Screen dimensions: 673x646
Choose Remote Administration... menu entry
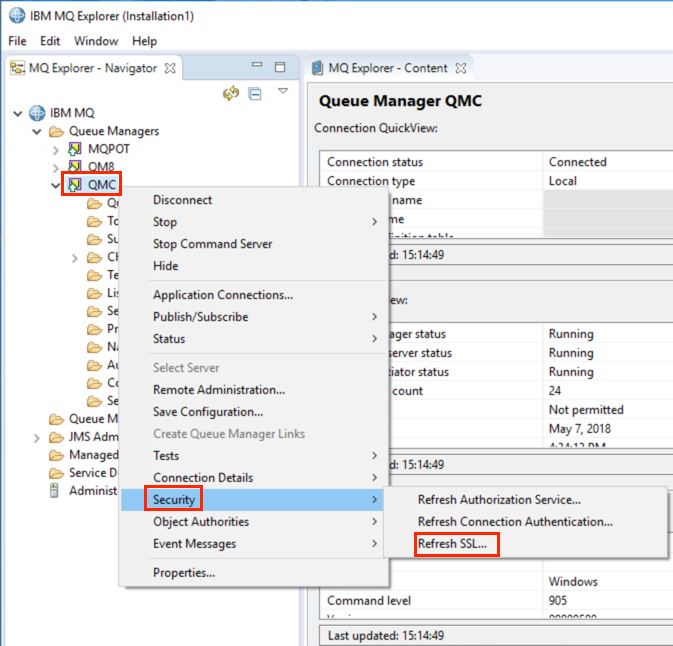[x=254, y=390]
